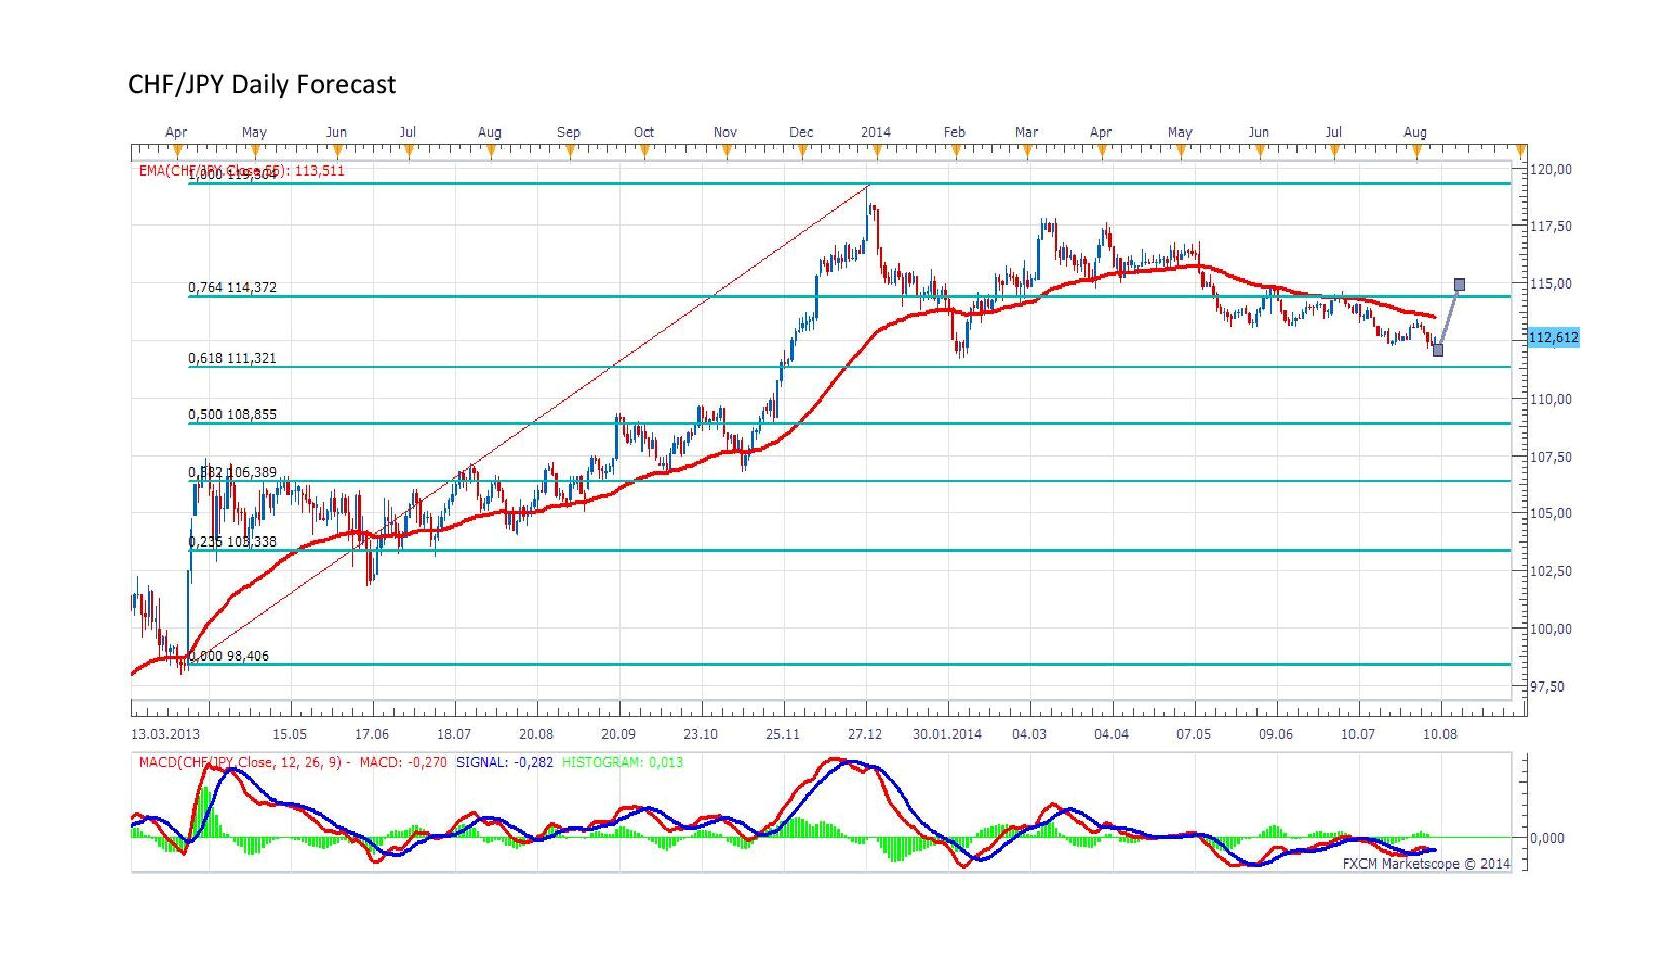
Task: Click the 09.06 date label
Action: coord(1276,734)
